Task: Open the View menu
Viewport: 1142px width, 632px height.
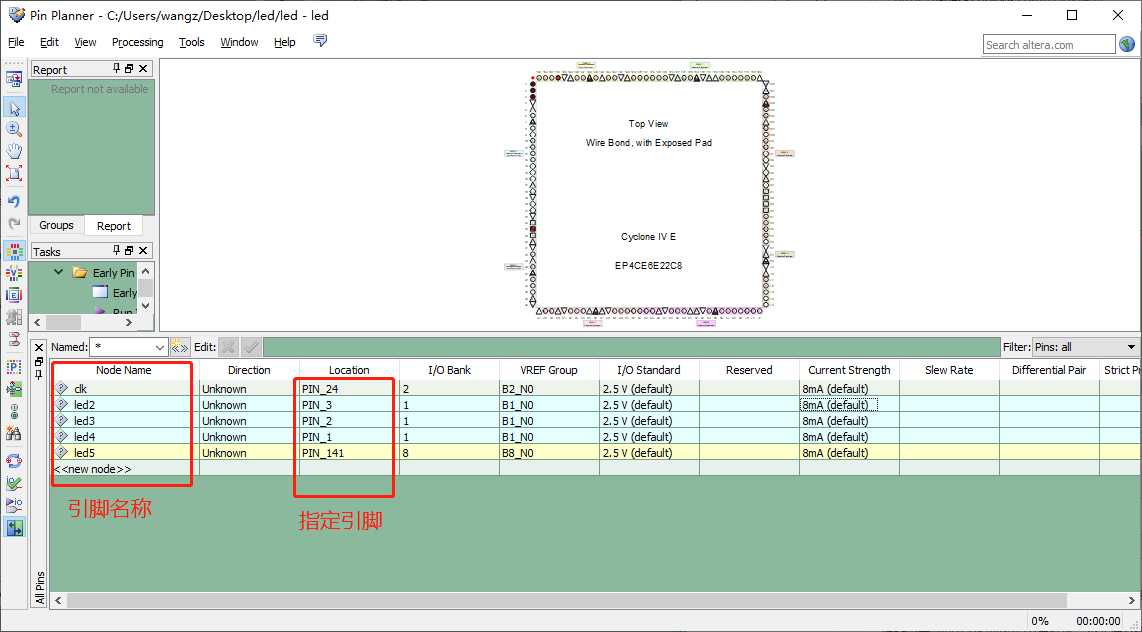Action: tap(85, 42)
